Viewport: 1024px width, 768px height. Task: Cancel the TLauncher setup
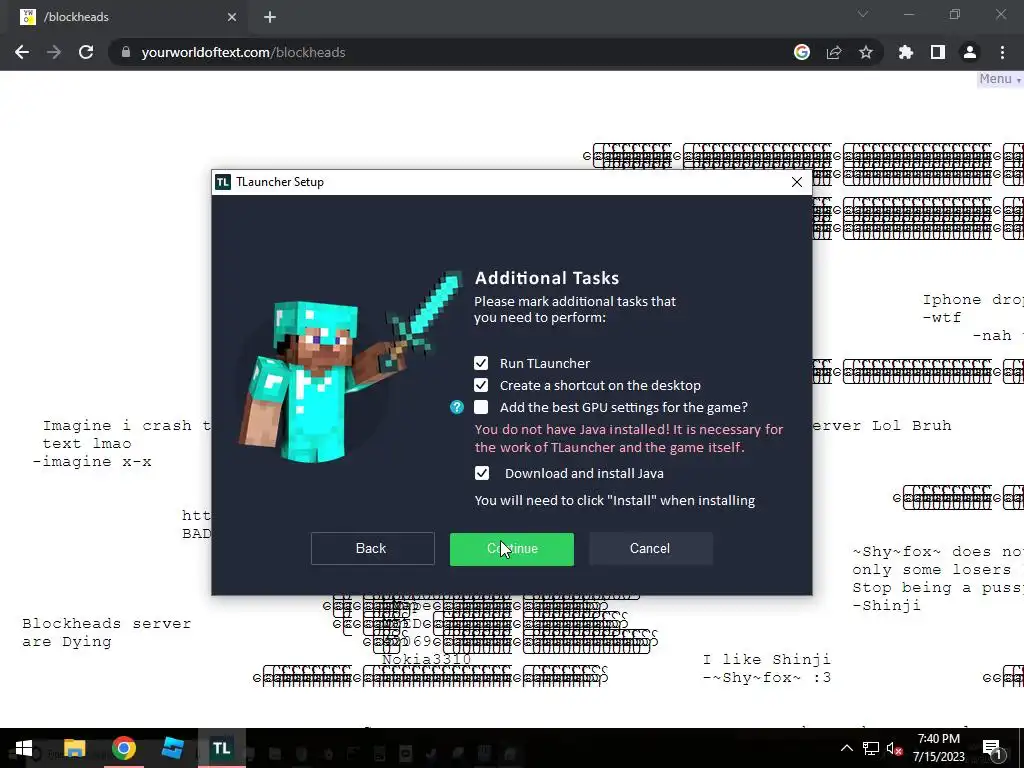(650, 549)
